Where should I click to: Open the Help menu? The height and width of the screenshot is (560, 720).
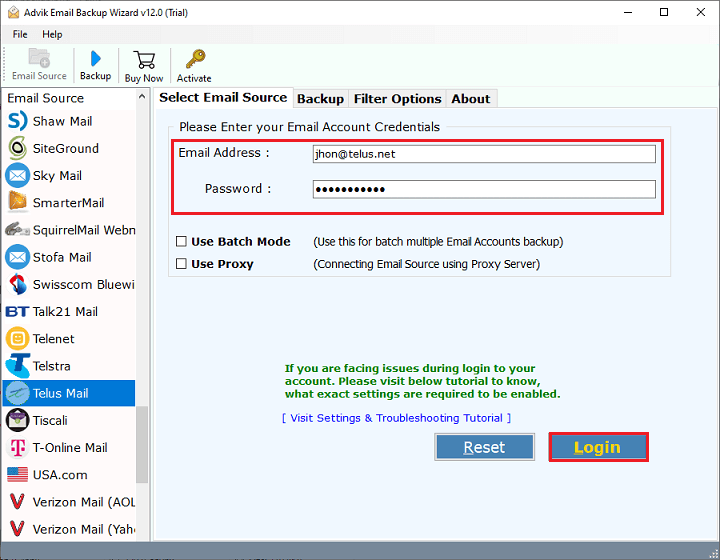(52, 34)
